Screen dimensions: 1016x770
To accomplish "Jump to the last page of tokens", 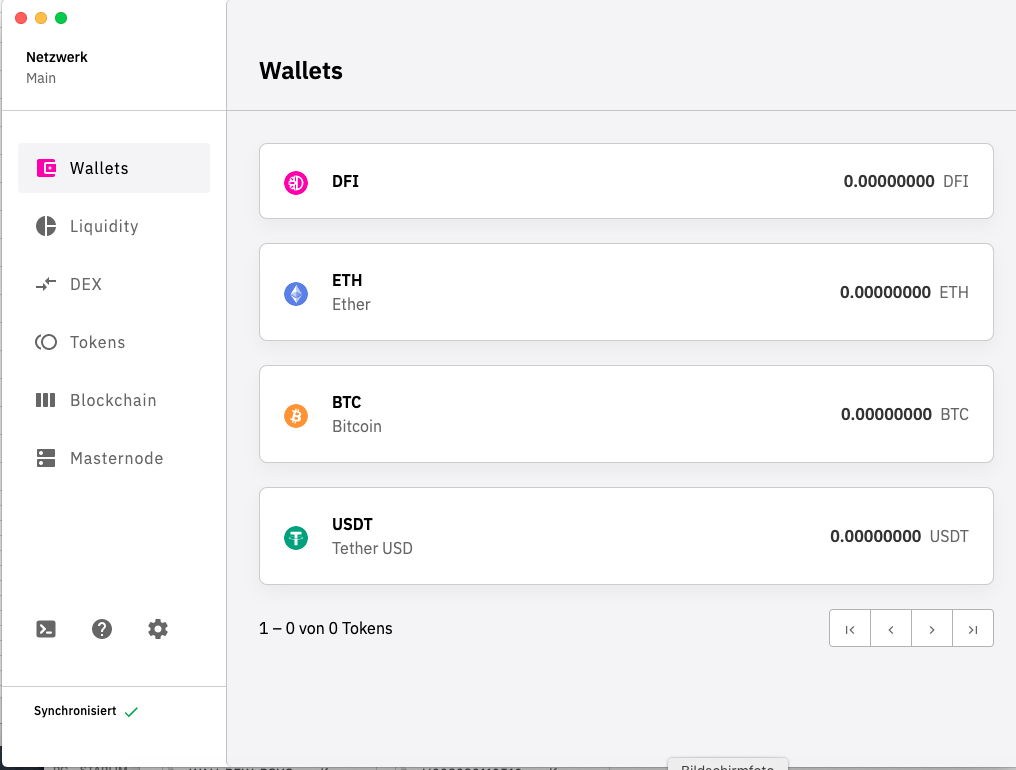I will click(x=973, y=629).
